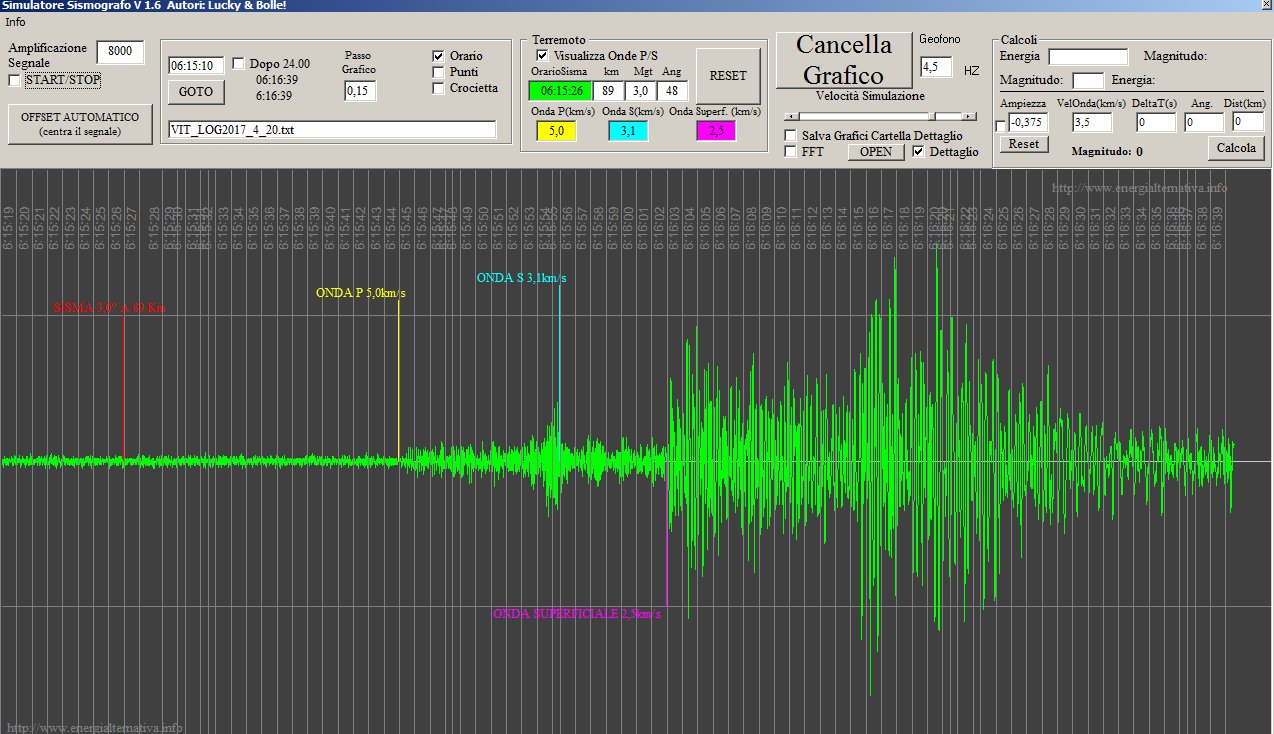Image resolution: width=1274 pixels, height=734 pixels.
Task: Enable the Crocietta checkbox
Action: click(x=438, y=88)
